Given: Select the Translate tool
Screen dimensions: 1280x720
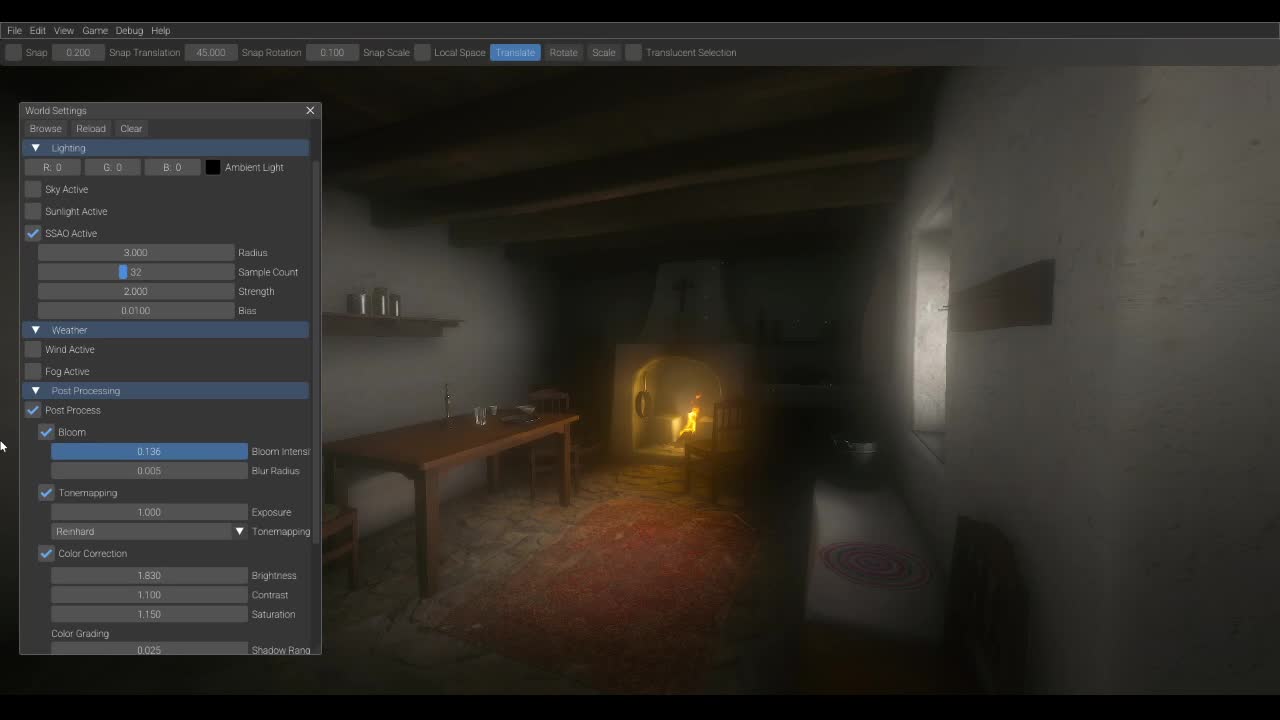Looking at the screenshot, I should [515, 53].
